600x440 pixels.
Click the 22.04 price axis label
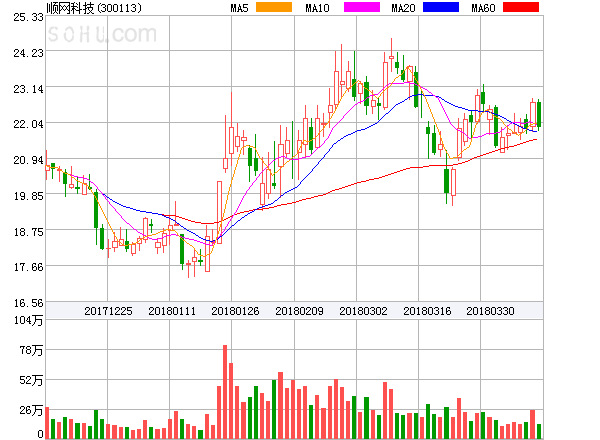(28, 124)
